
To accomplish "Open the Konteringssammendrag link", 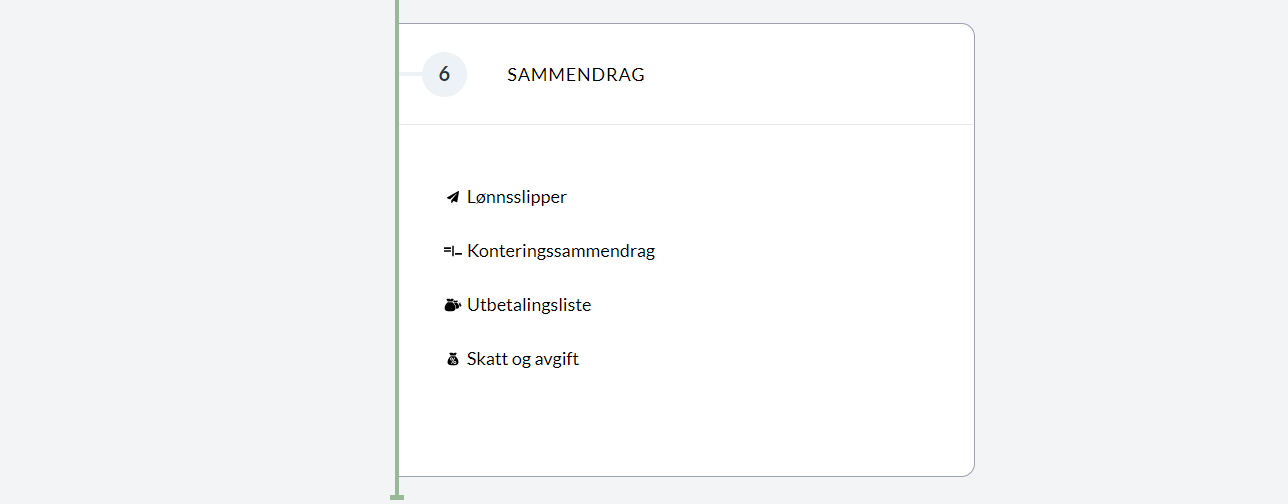I will (x=560, y=251).
